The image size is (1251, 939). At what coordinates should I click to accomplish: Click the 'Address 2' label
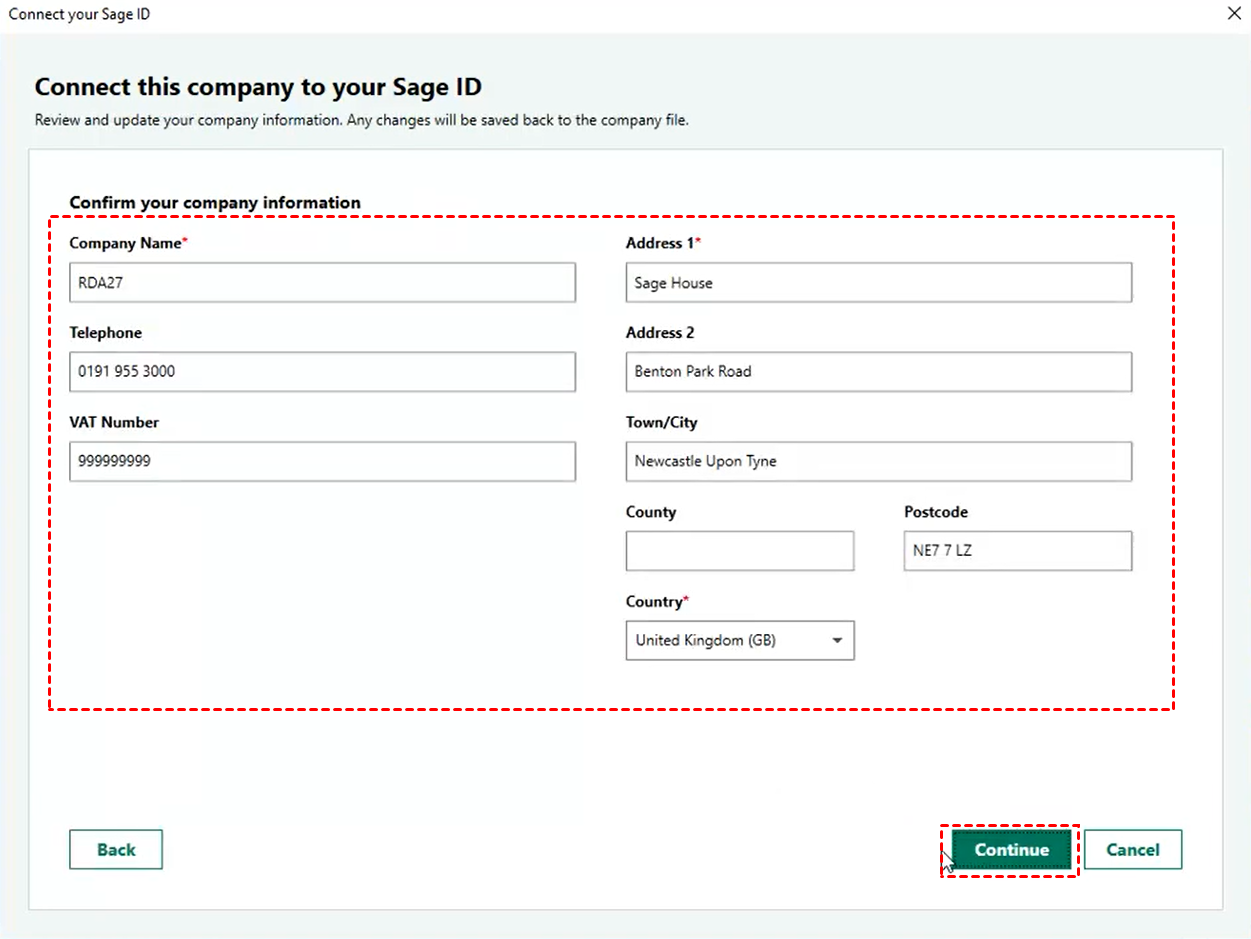point(660,333)
